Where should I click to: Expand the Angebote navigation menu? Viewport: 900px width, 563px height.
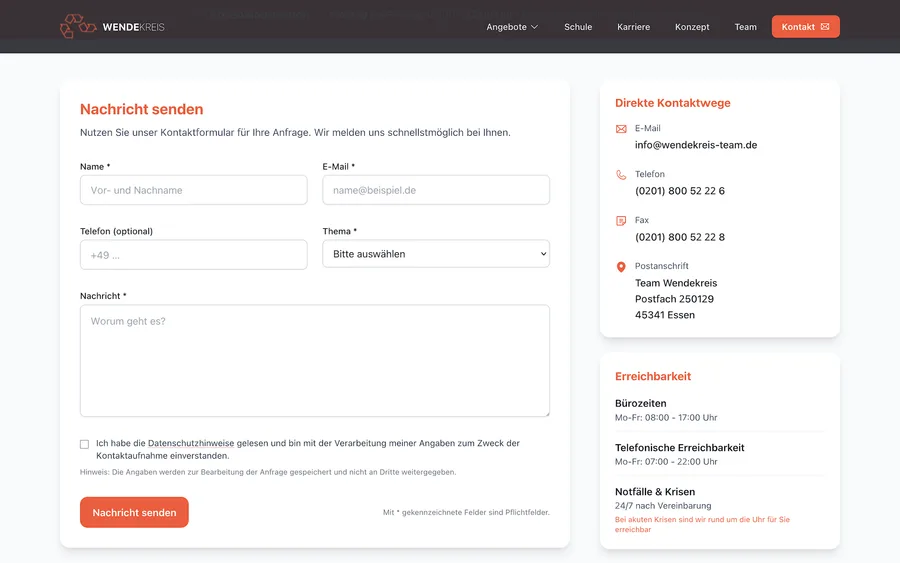tap(512, 27)
